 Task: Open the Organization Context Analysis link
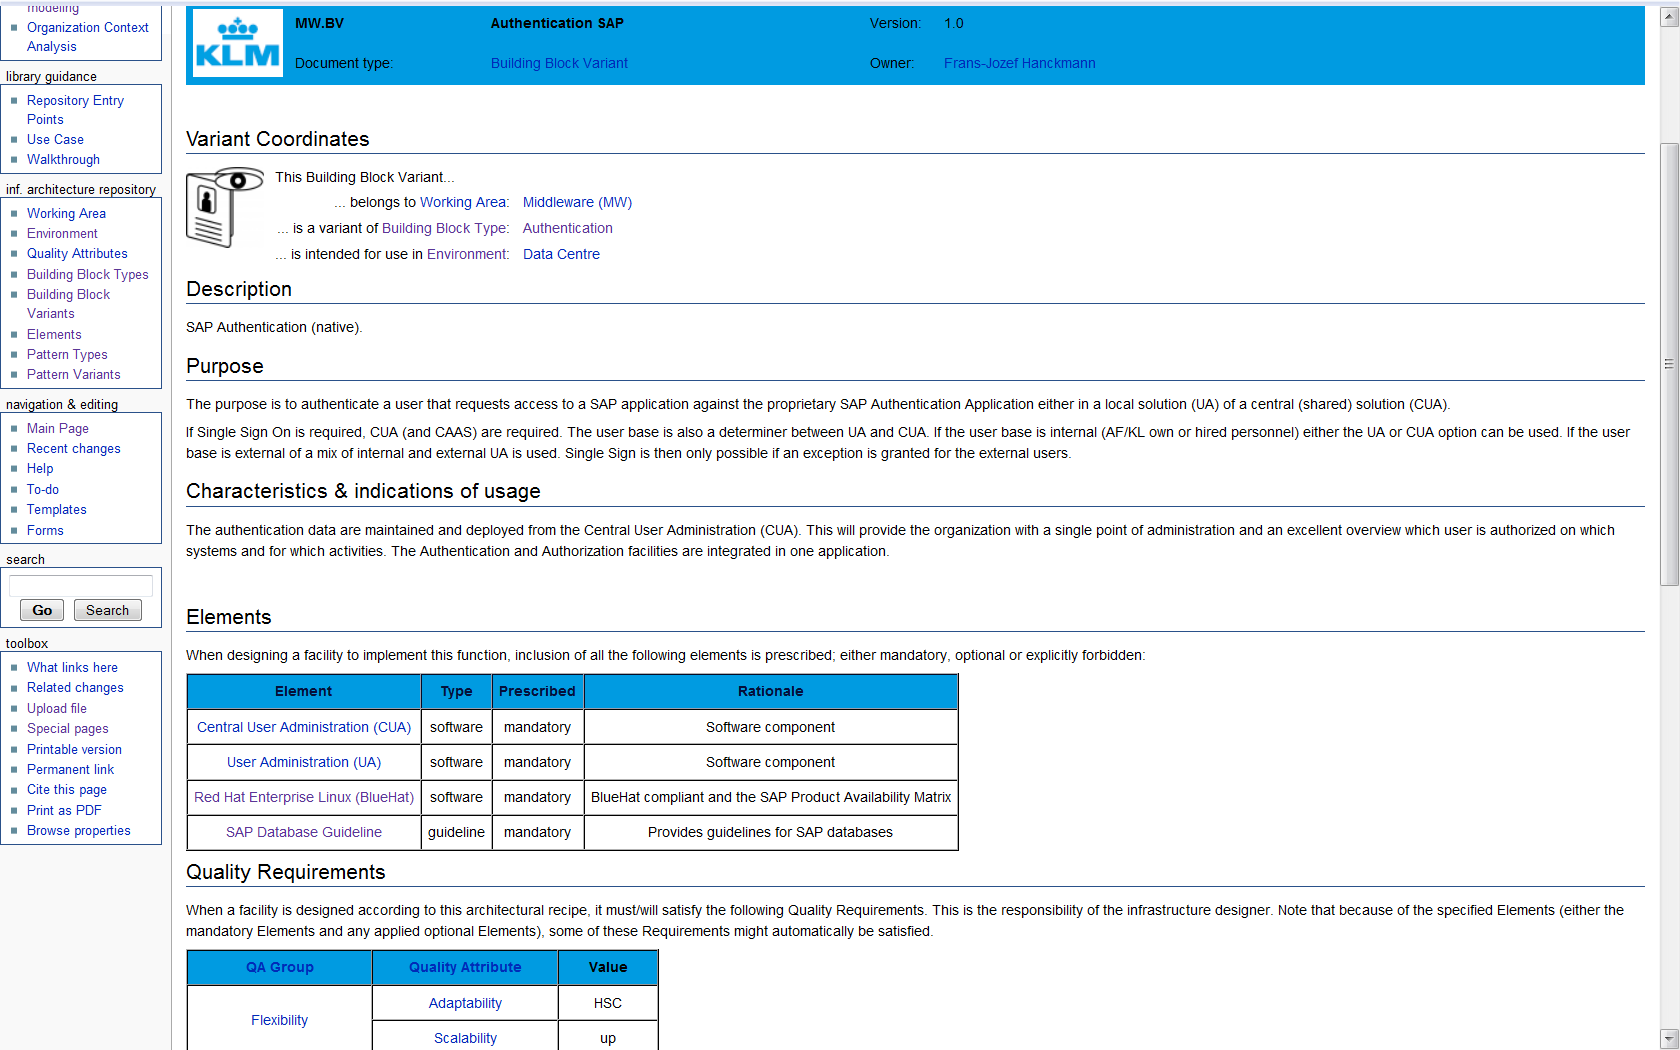[87, 37]
